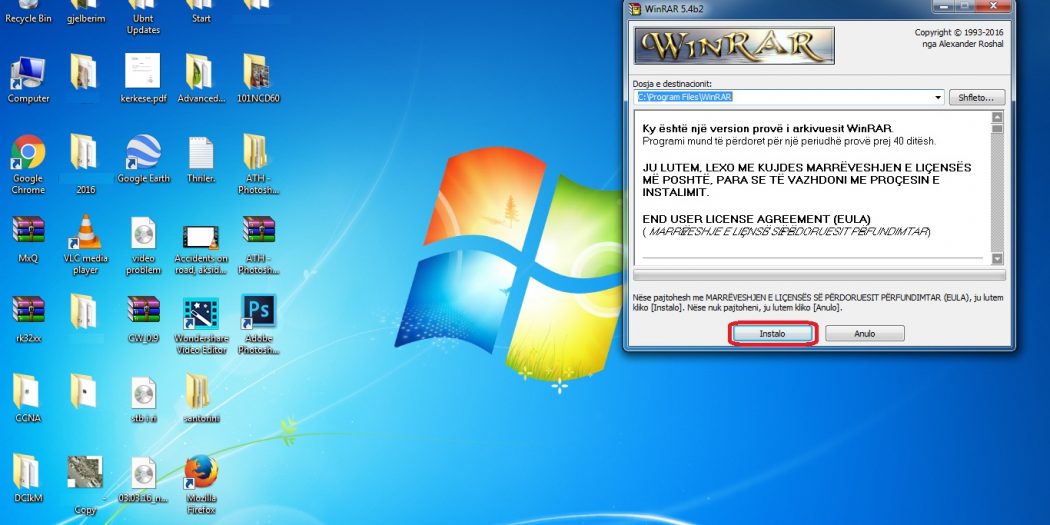
Task: Select the VLC media player shortcut
Action: coord(86,244)
